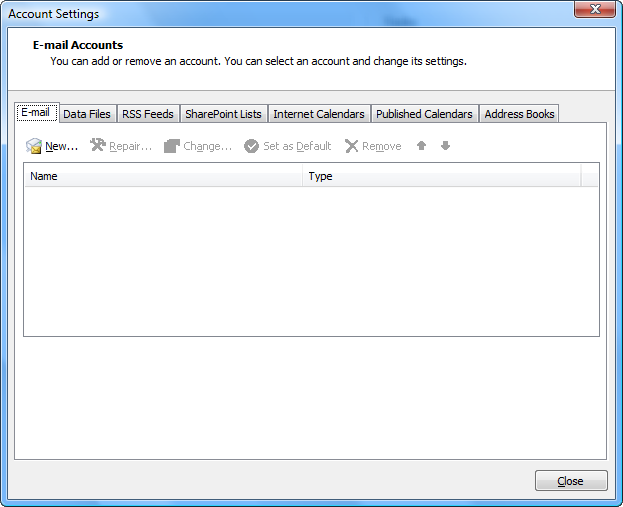The image size is (623, 507).
Task: Click the Repair tools icon
Action: coord(98,146)
